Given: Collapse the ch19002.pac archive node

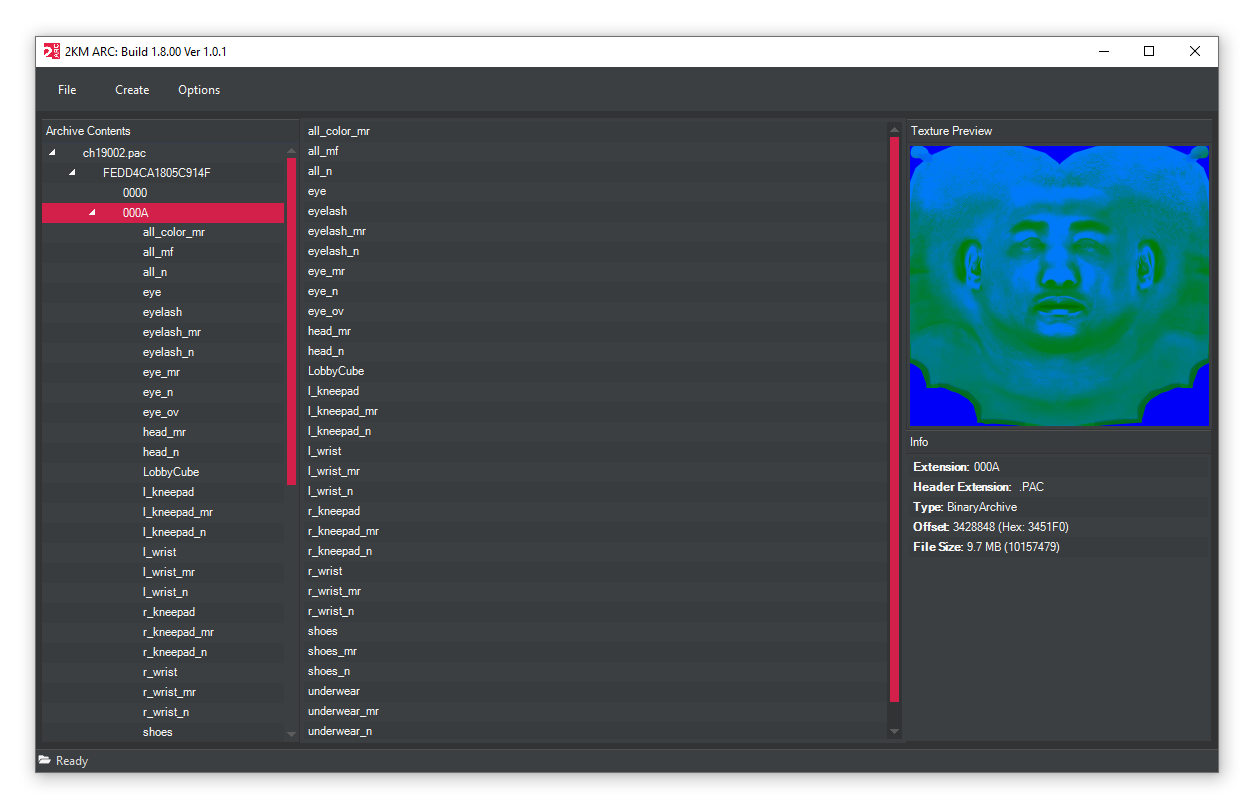Looking at the screenshot, I should pyautogui.click(x=52, y=152).
